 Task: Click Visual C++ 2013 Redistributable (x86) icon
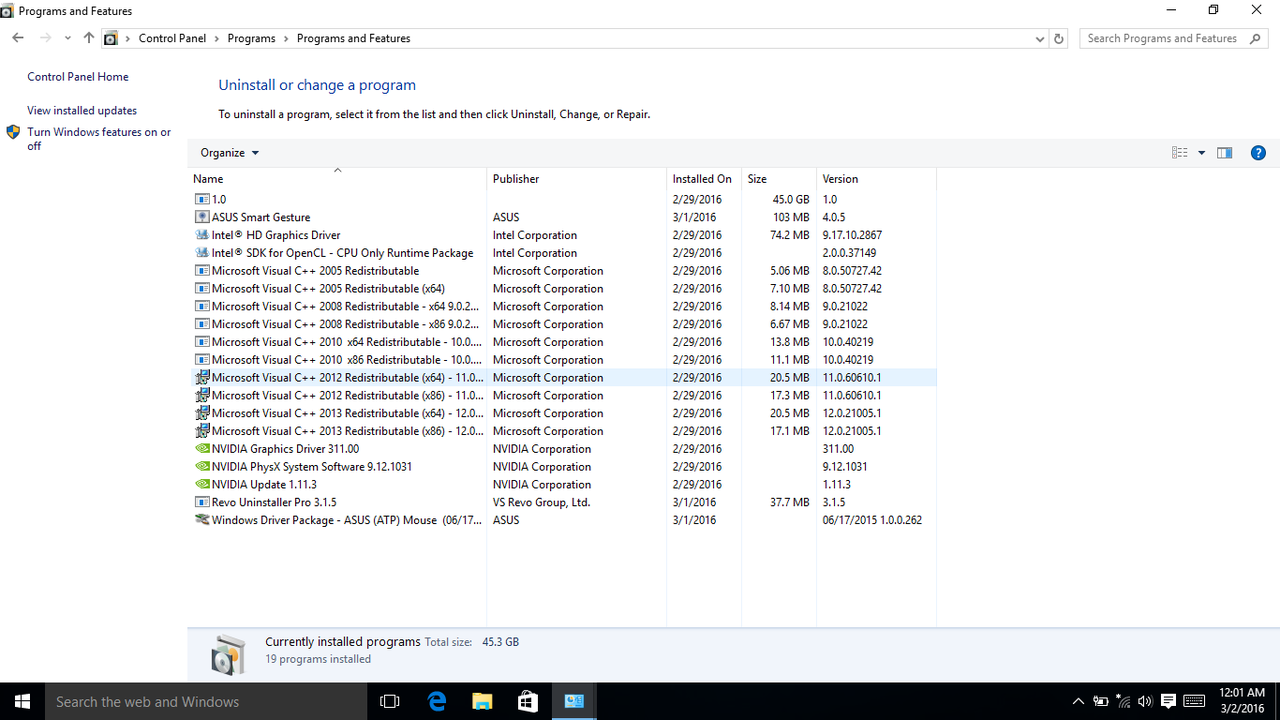[x=202, y=431]
